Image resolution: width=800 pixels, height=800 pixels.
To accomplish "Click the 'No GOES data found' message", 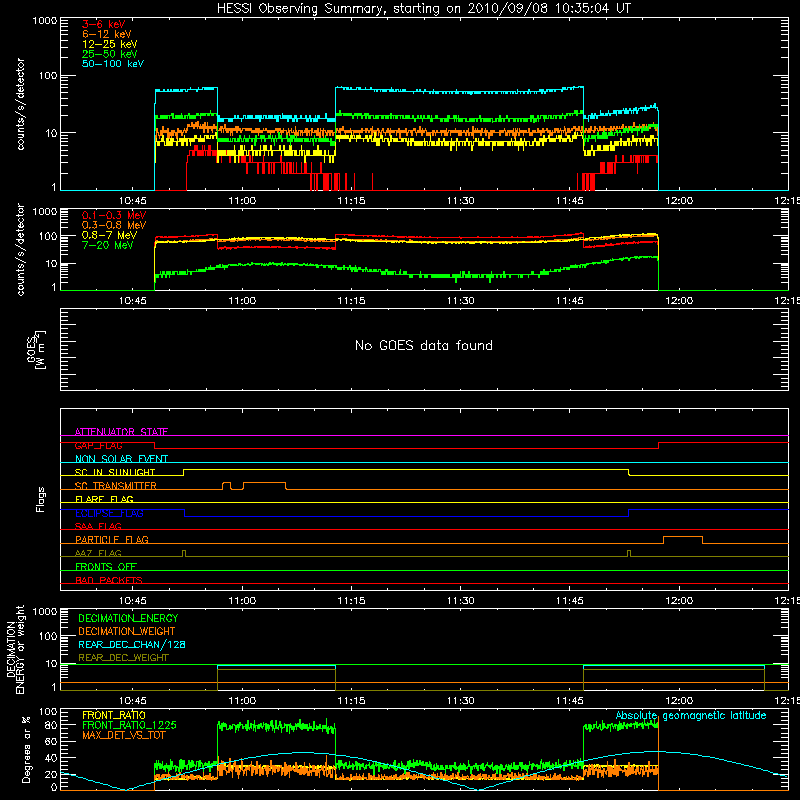I will pyautogui.click(x=424, y=345).
